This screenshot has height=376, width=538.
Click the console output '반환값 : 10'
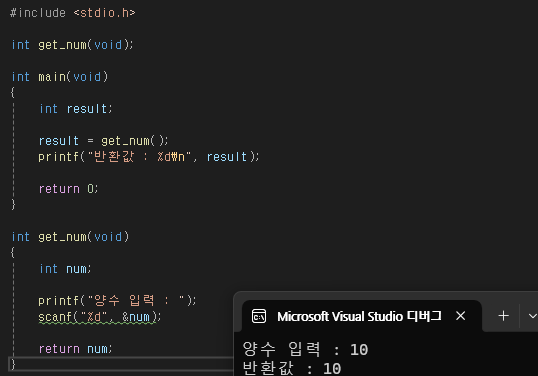click(292, 368)
